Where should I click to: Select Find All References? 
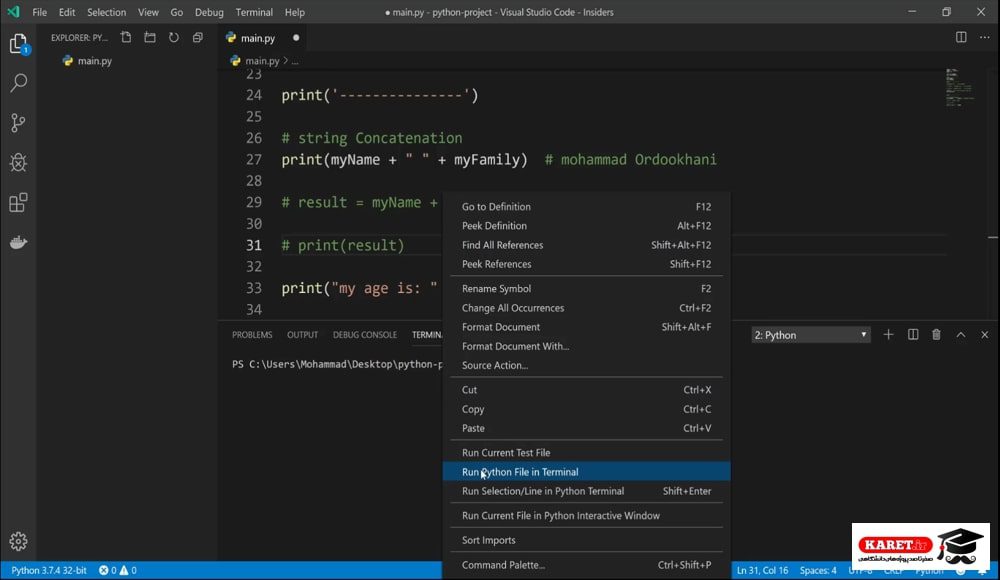pyautogui.click(x=586, y=245)
